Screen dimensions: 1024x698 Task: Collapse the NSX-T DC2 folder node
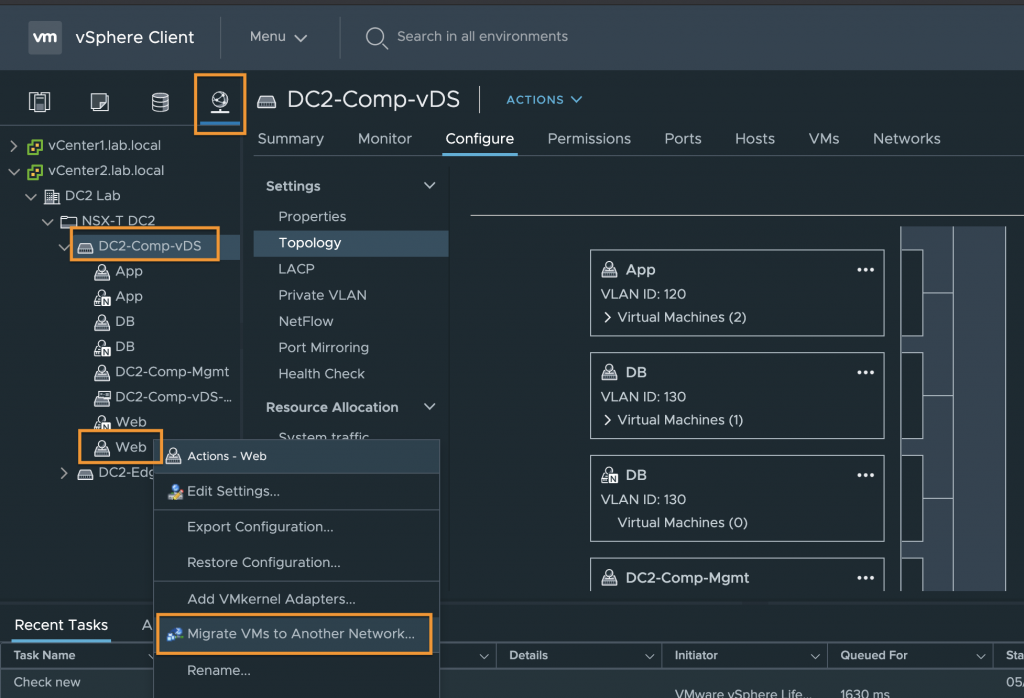(x=47, y=222)
